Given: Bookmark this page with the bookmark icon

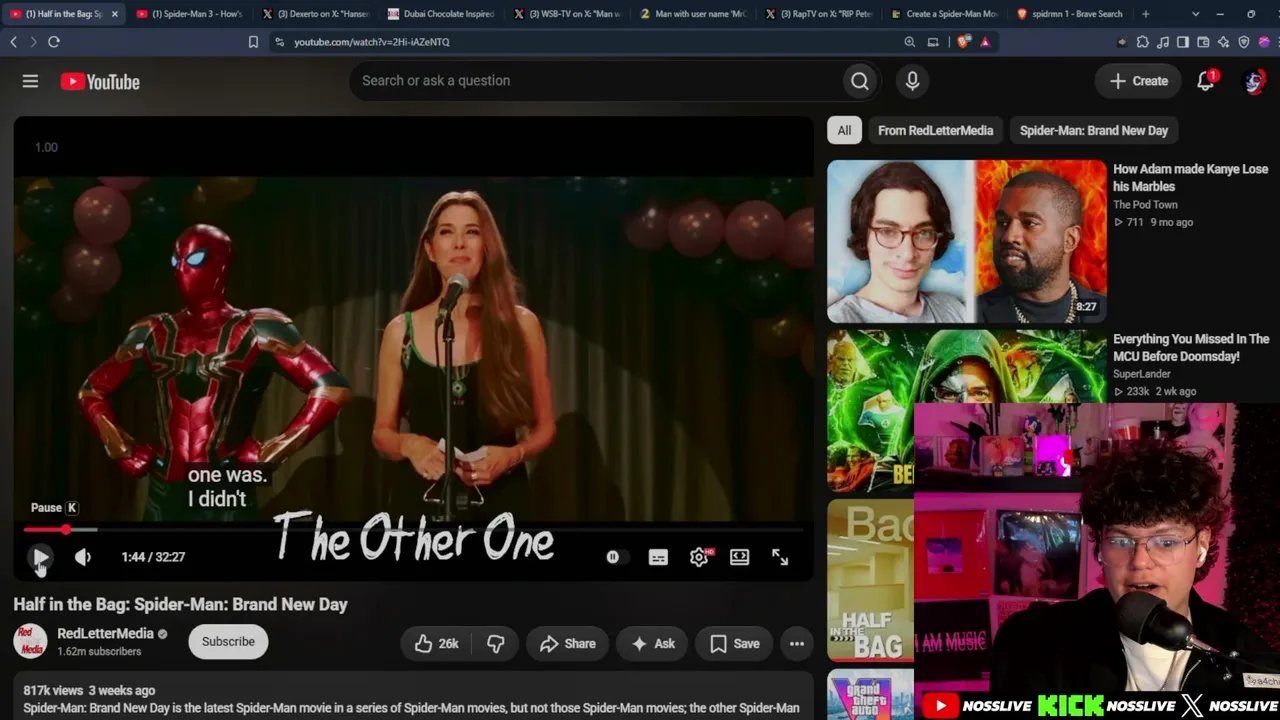Looking at the screenshot, I should (253, 42).
